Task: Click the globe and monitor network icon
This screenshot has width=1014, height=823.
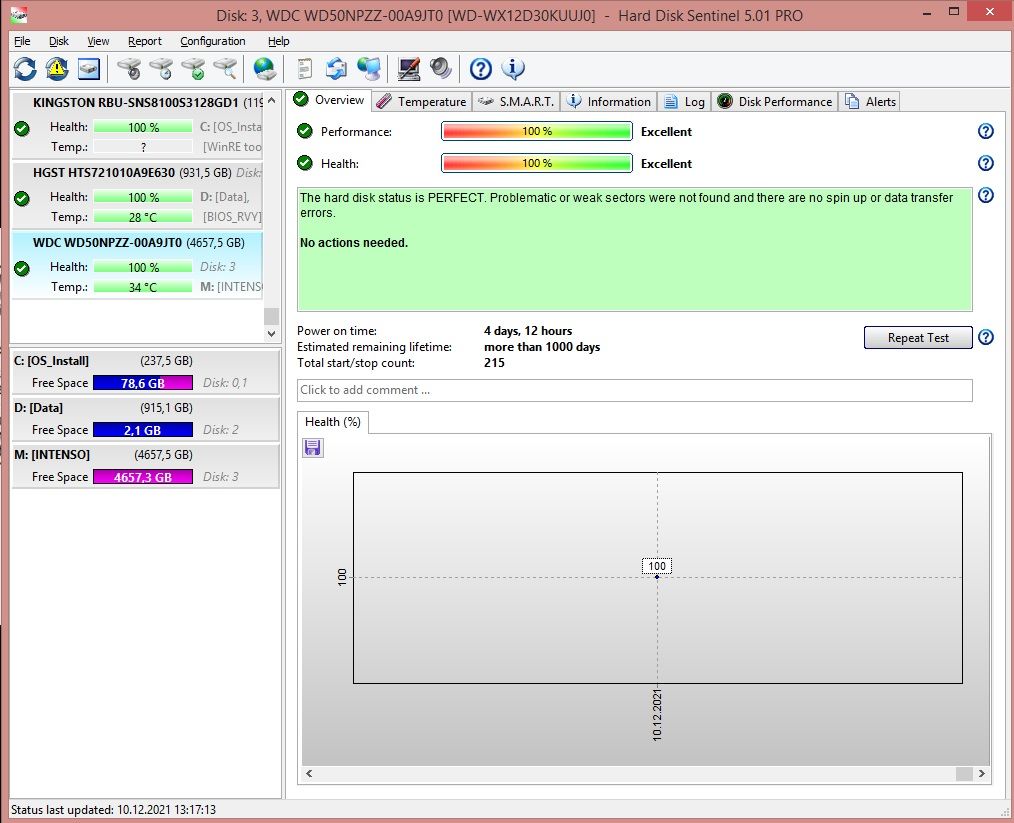Action: pos(369,69)
